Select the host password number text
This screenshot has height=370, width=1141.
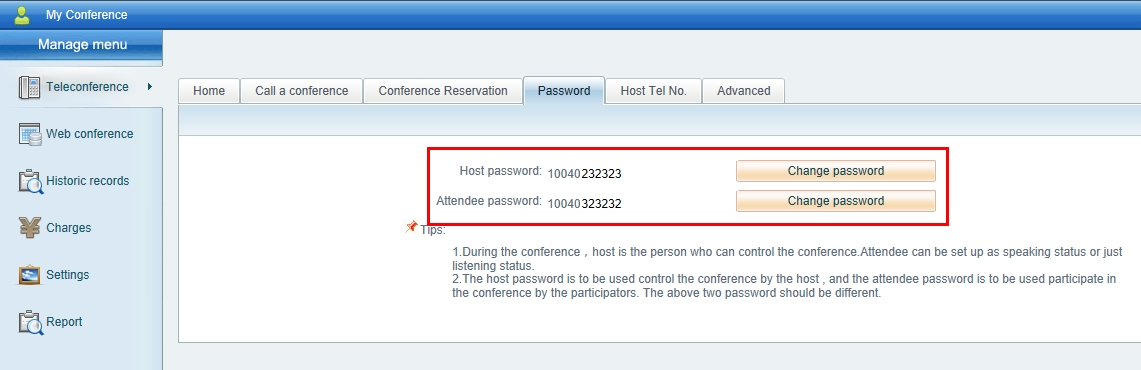(x=584, y=174)
